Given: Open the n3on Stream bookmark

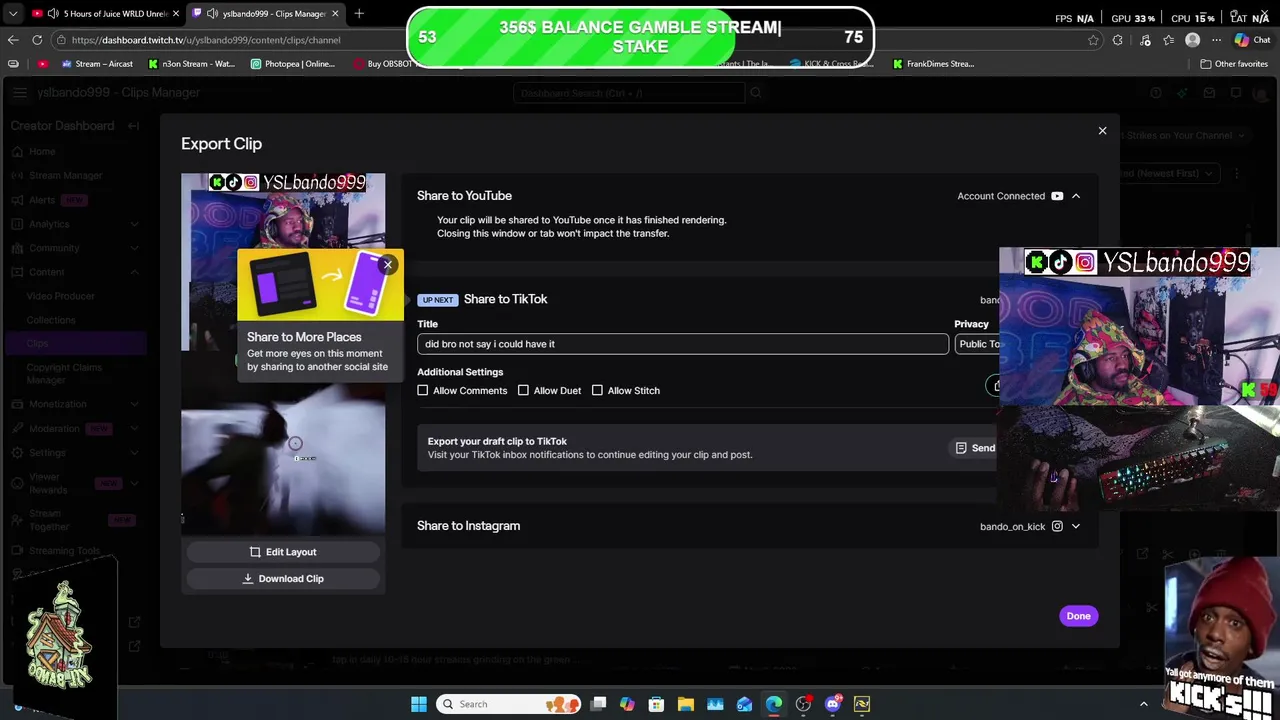Looking at the screenshot, I should point(191,64).
